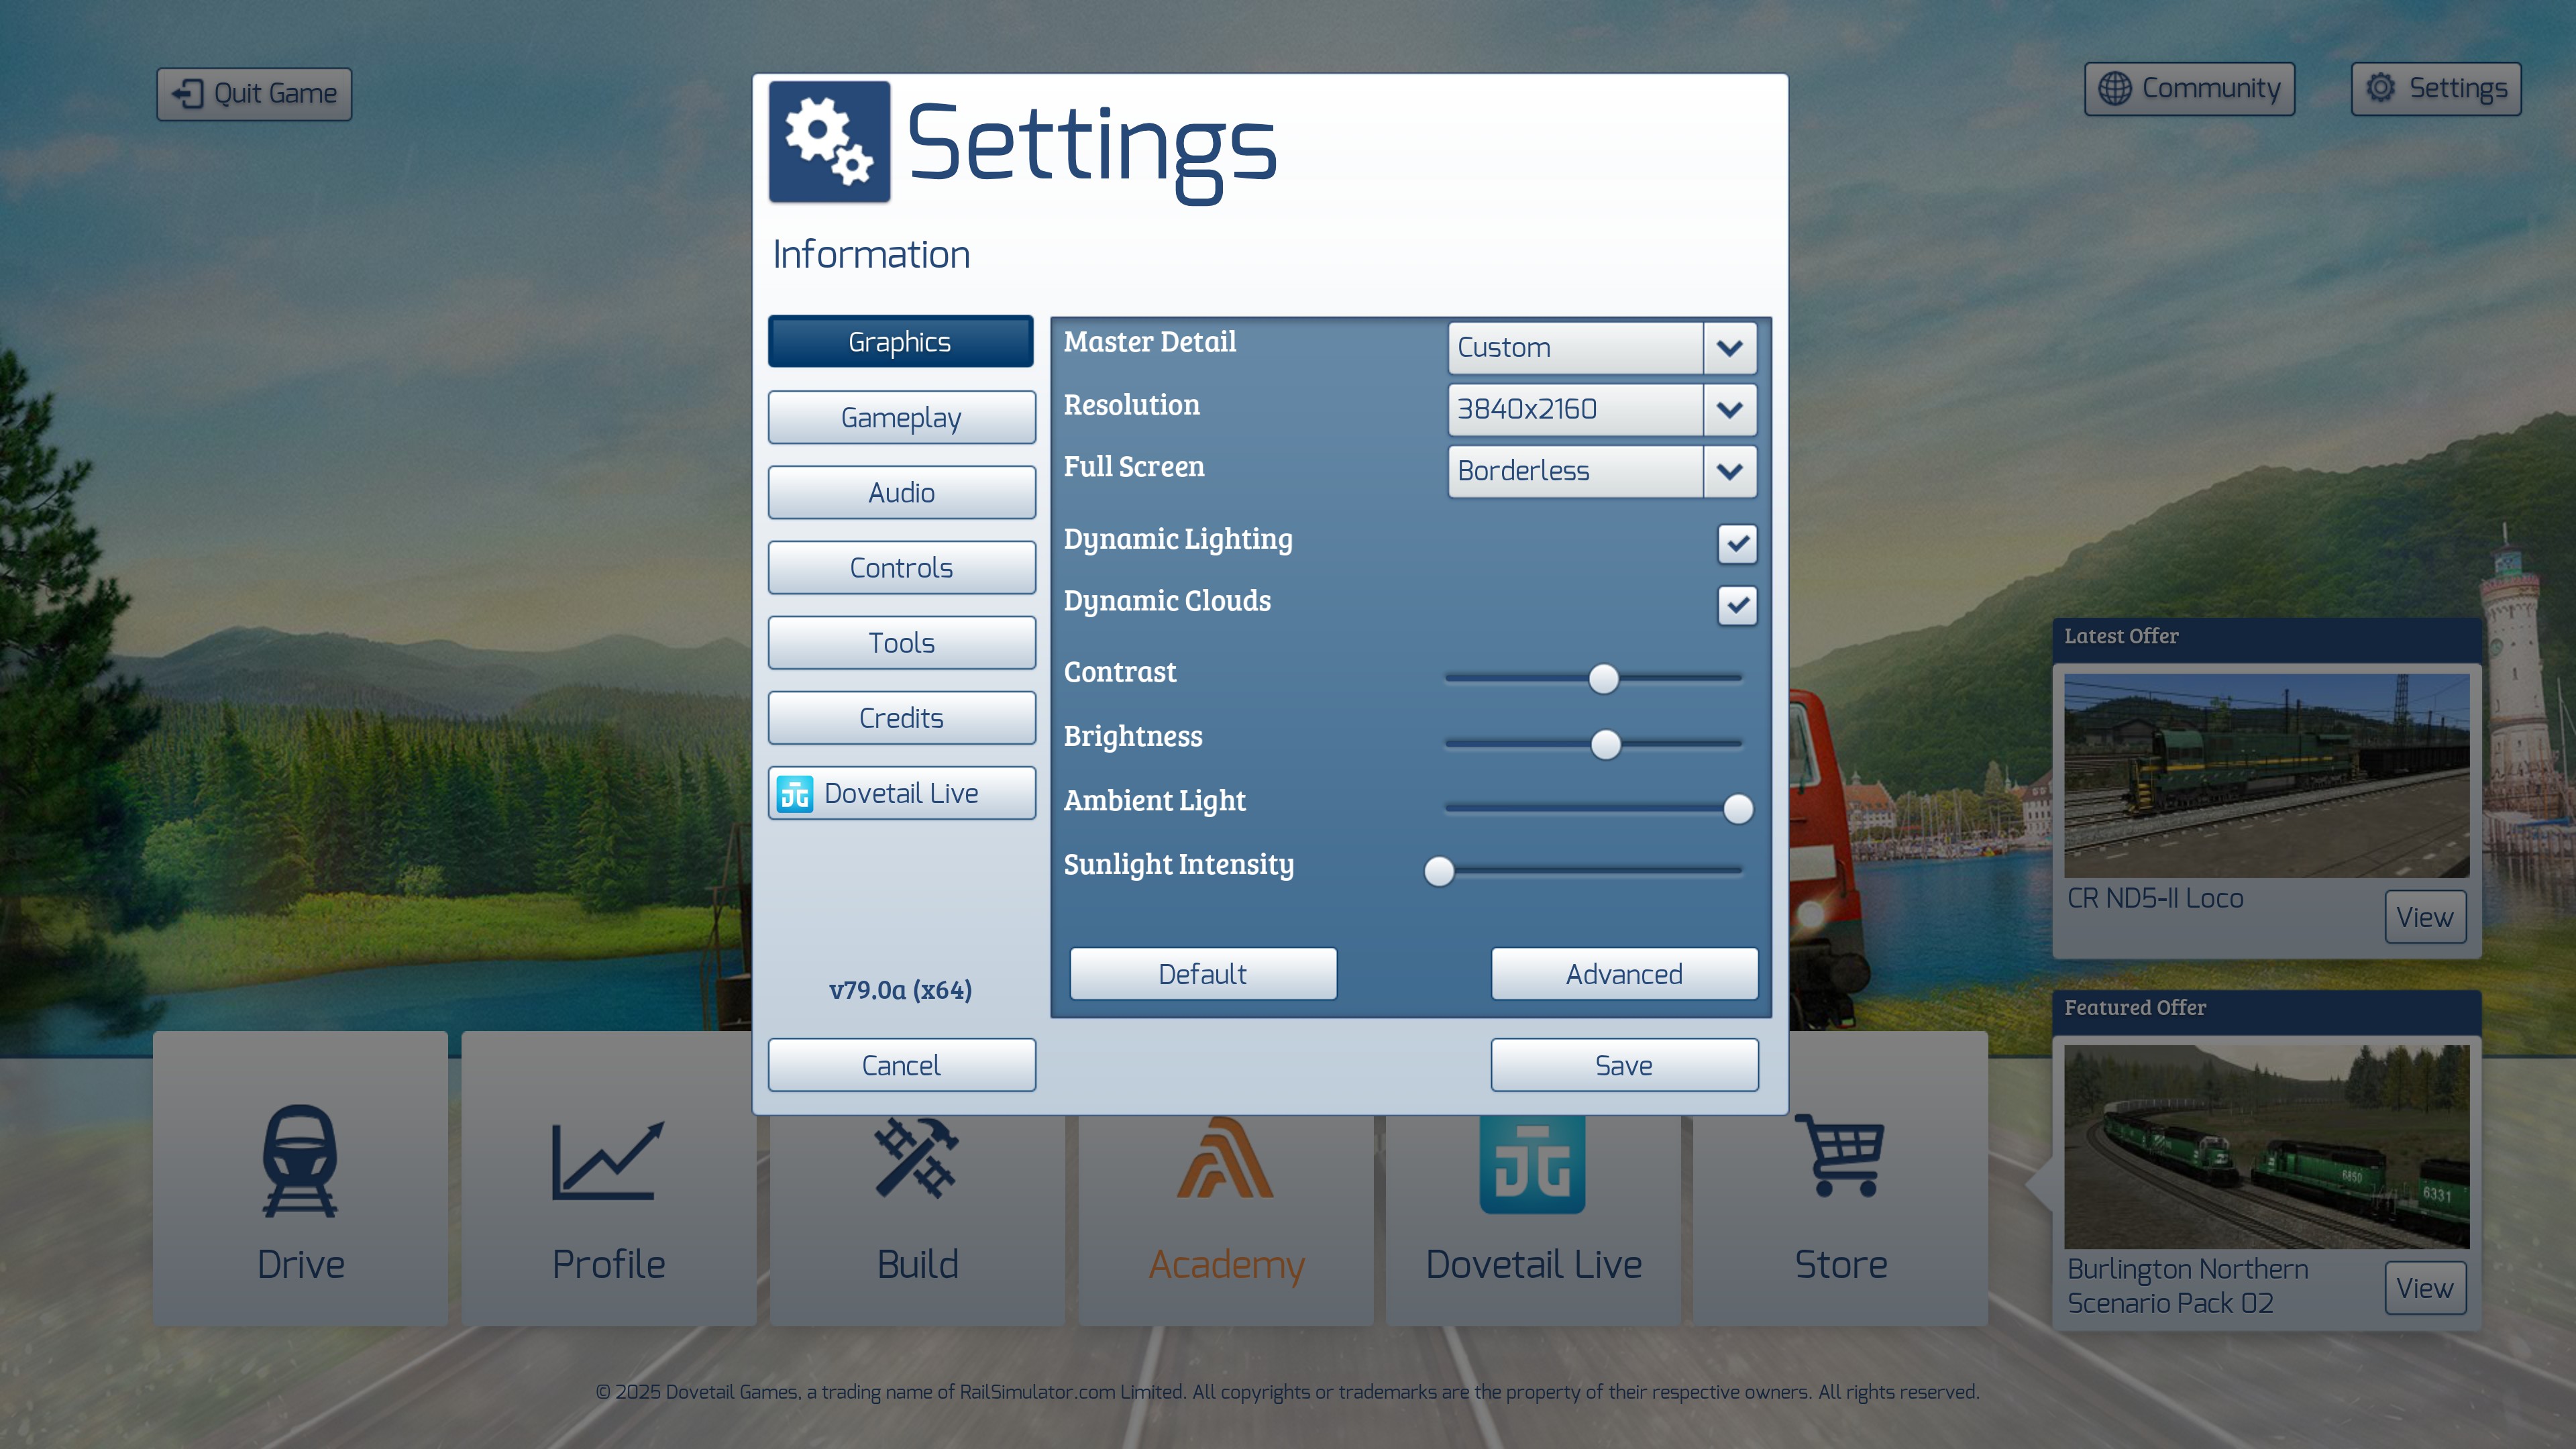Click the Sunlight Intensity slider handle
The image size is (2576, 1449).
tap(1439, 872)
